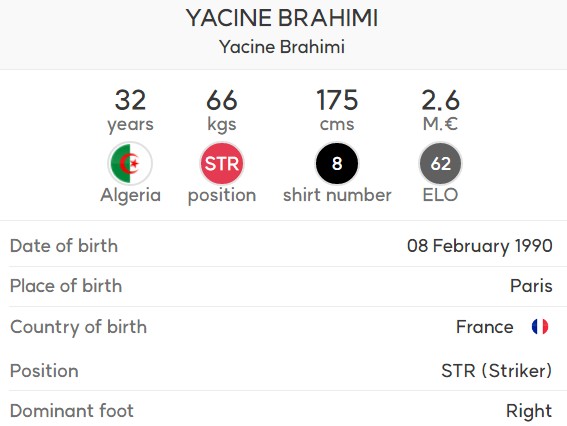
Task: Click the 2.6 M.€ market value
Action: (440, 110)
